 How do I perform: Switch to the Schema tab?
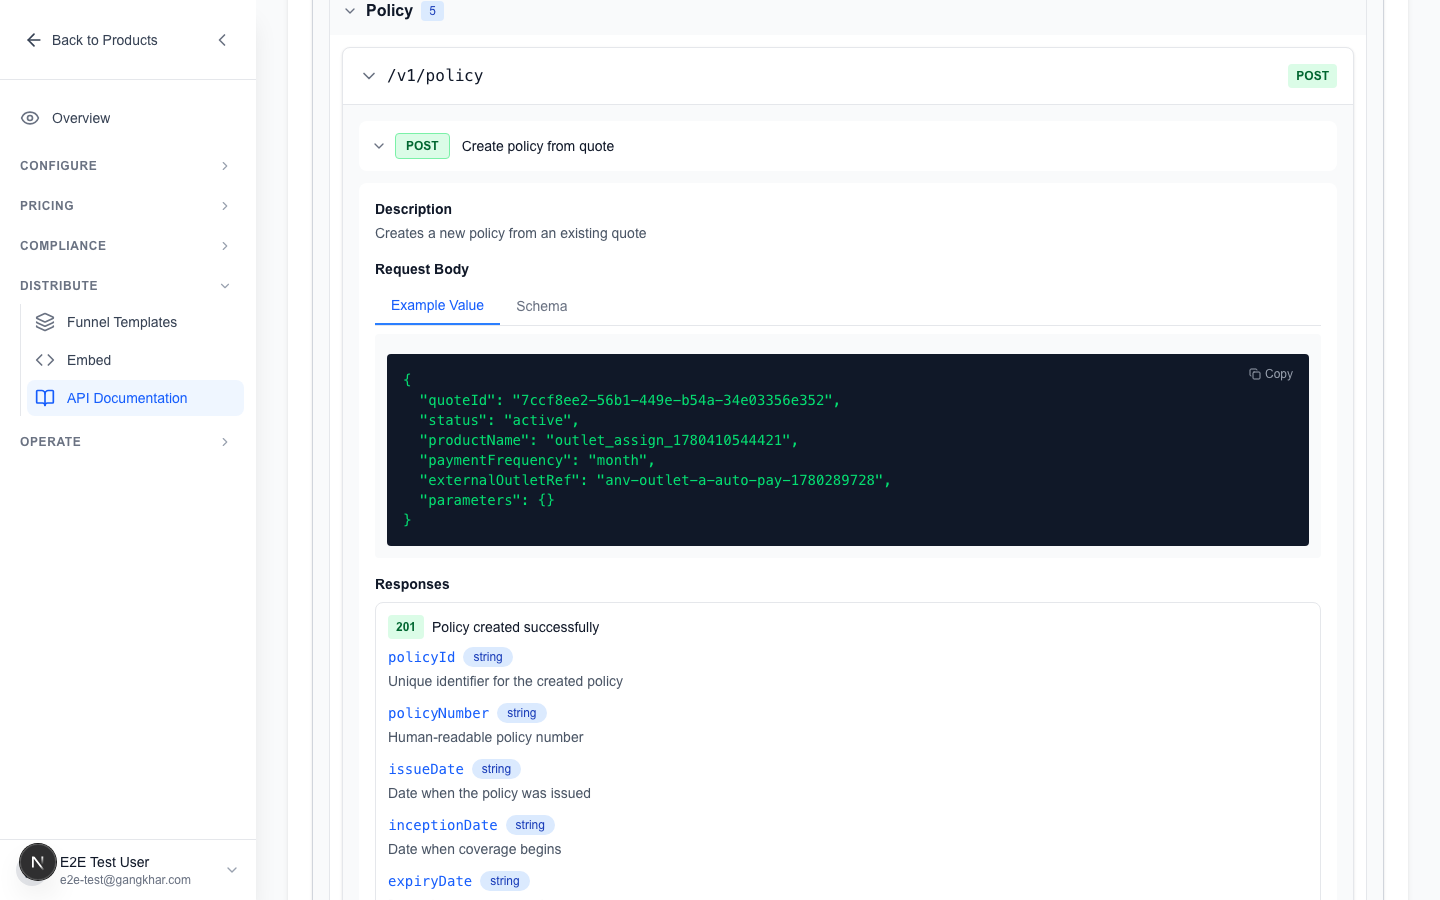tap(542, 306)
